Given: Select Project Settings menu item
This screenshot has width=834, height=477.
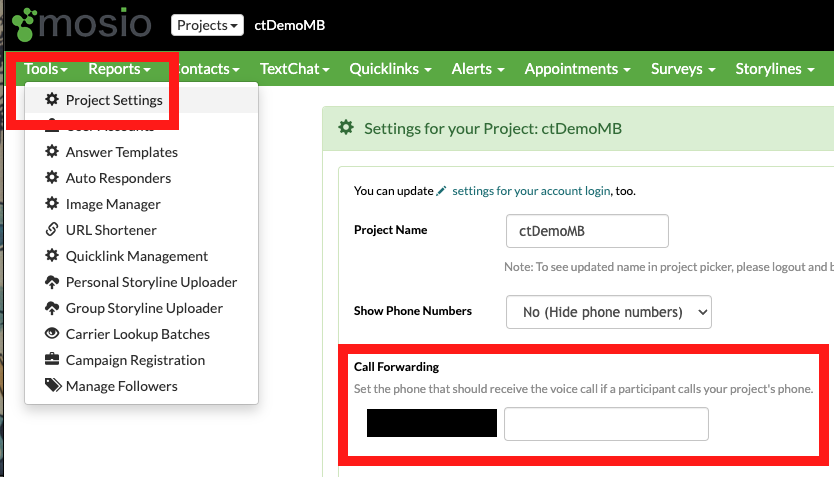Looking at the screenshot, I should pos(141,100).
